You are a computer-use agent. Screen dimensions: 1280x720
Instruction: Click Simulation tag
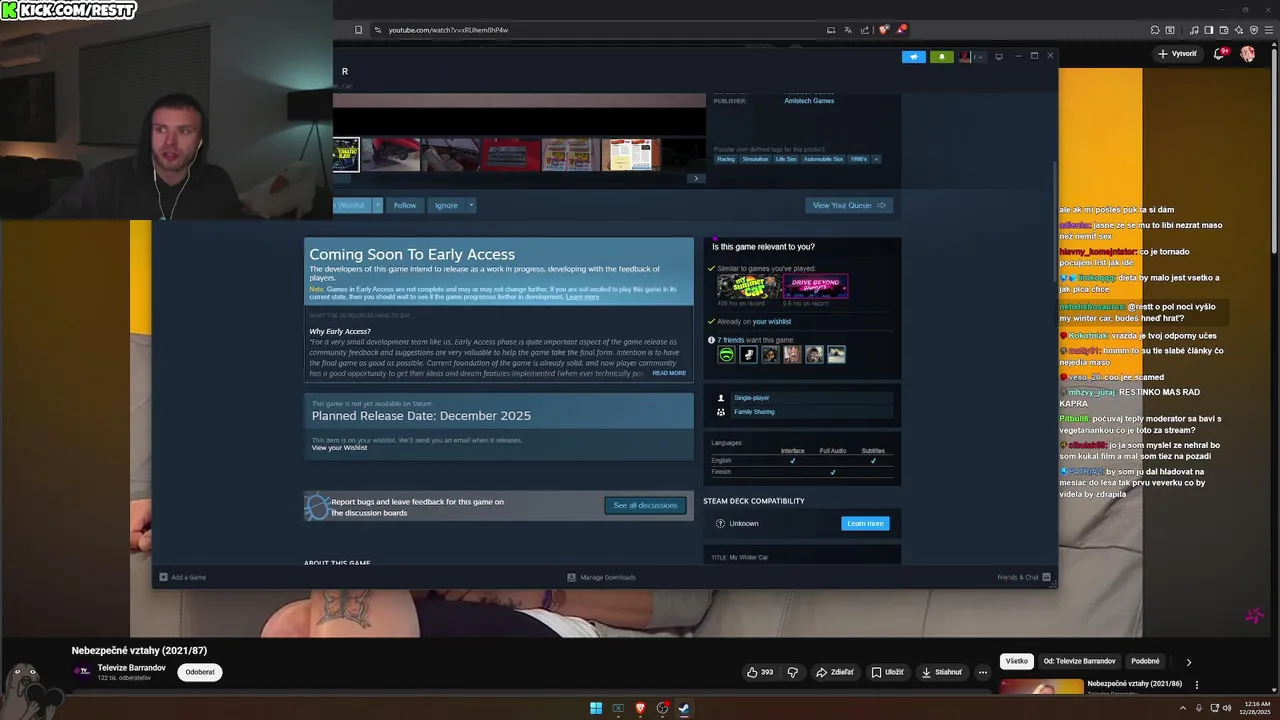(756, 159)
